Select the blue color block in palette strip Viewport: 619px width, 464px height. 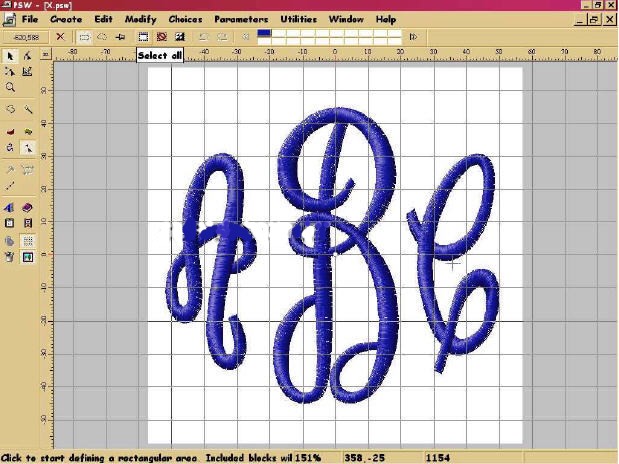pos(264,32)
